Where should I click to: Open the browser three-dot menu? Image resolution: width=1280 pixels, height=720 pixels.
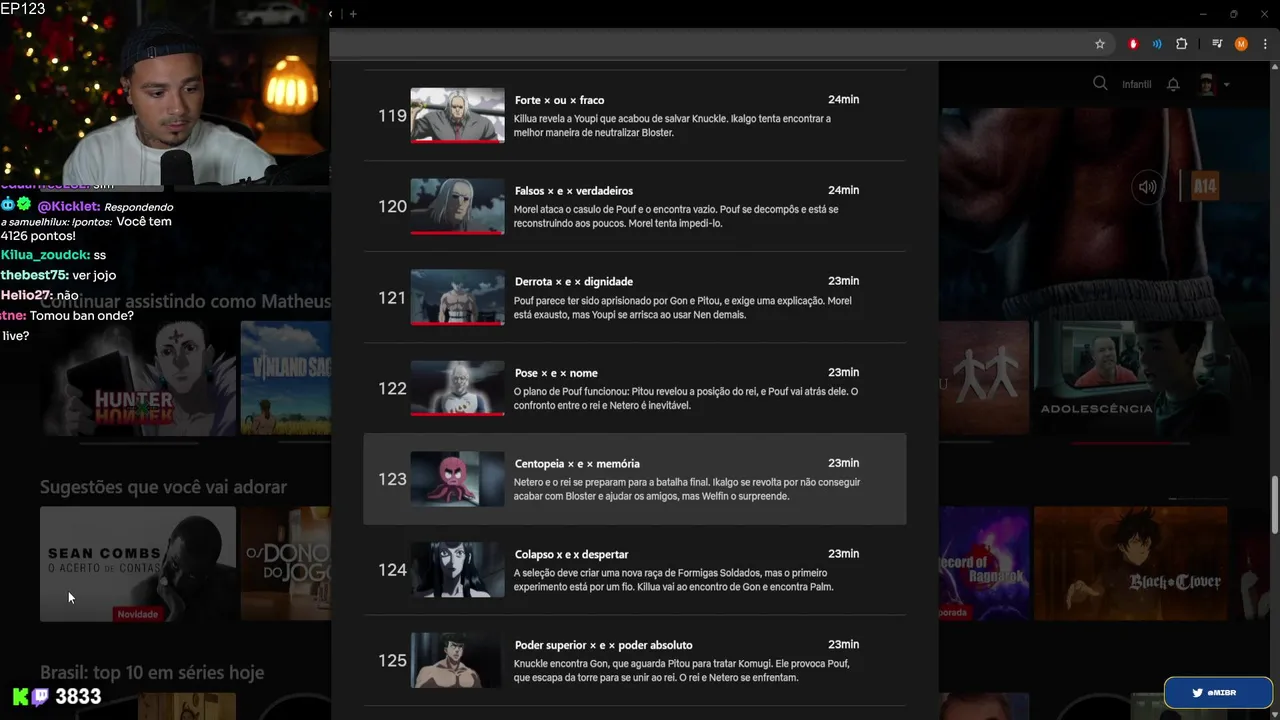(1263, 44)
